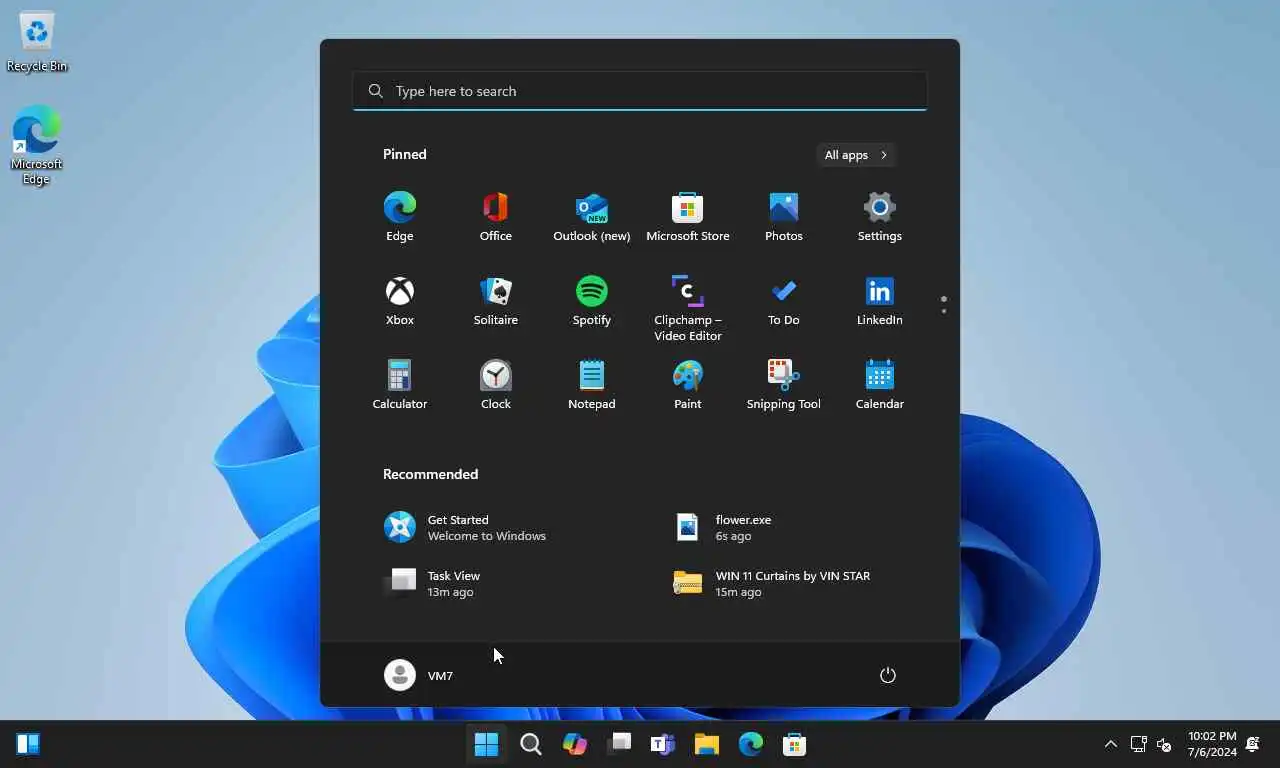Open the Paint app
Image resolution: width=1280 pixels, height=768 pixels.
pos(687,385)
